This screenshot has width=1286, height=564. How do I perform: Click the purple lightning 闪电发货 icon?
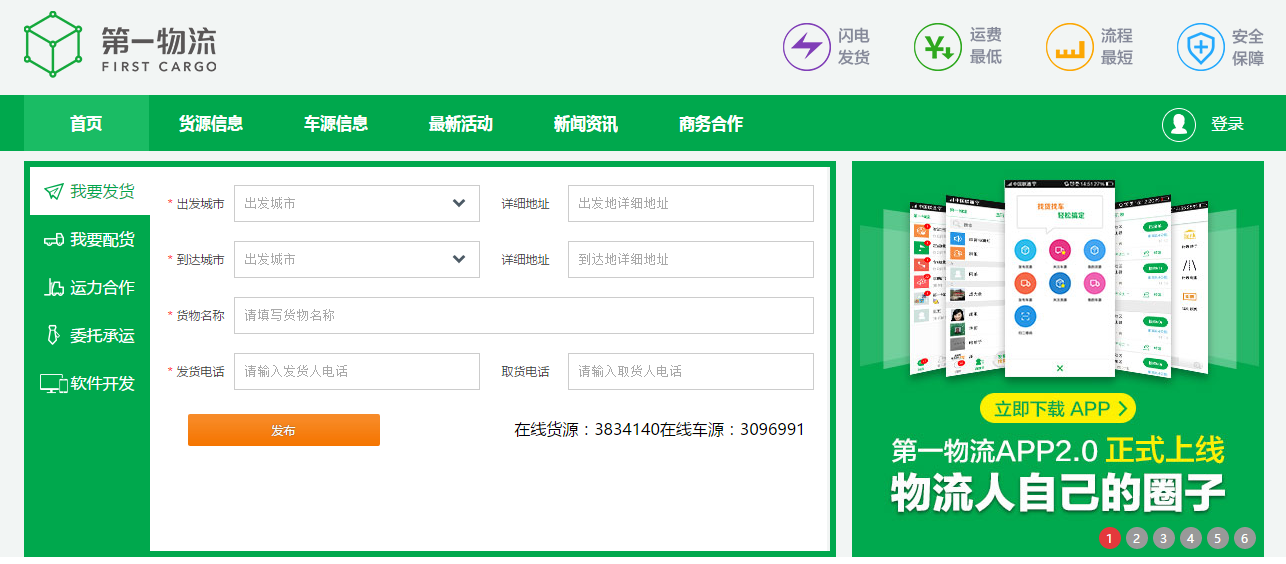click(x=807, y=47)
